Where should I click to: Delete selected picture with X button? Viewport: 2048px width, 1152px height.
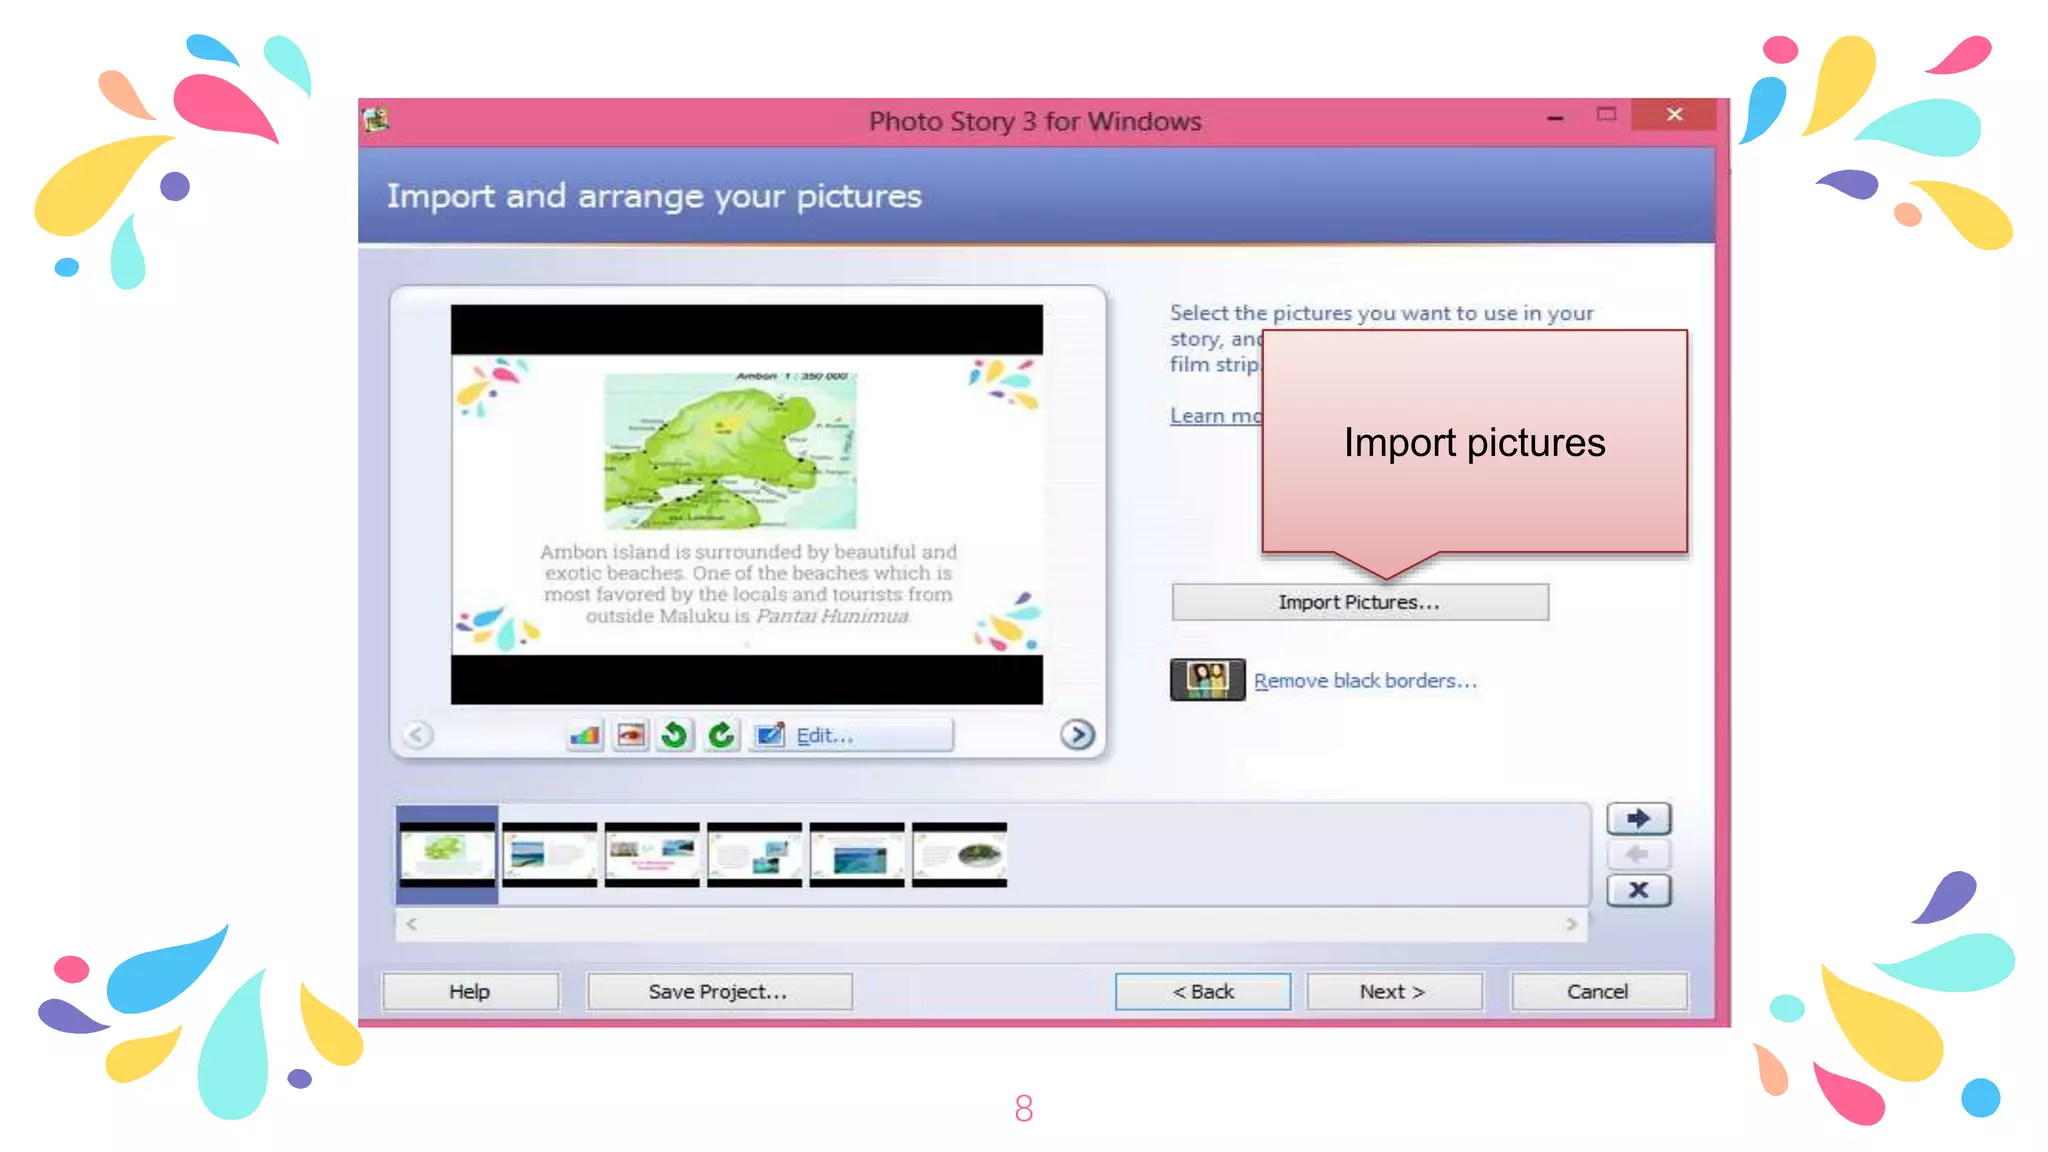click(1638, 890)
